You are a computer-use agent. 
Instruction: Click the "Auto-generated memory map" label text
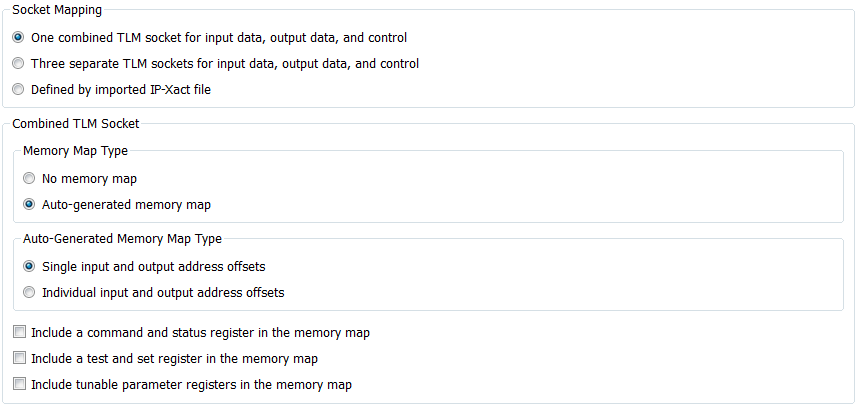coord(126,205)
